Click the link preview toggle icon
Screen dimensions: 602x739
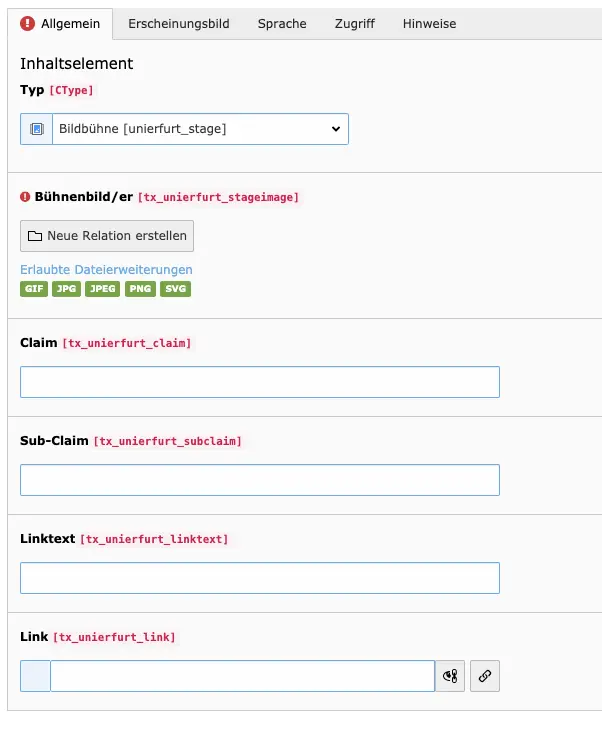[451, 676]
